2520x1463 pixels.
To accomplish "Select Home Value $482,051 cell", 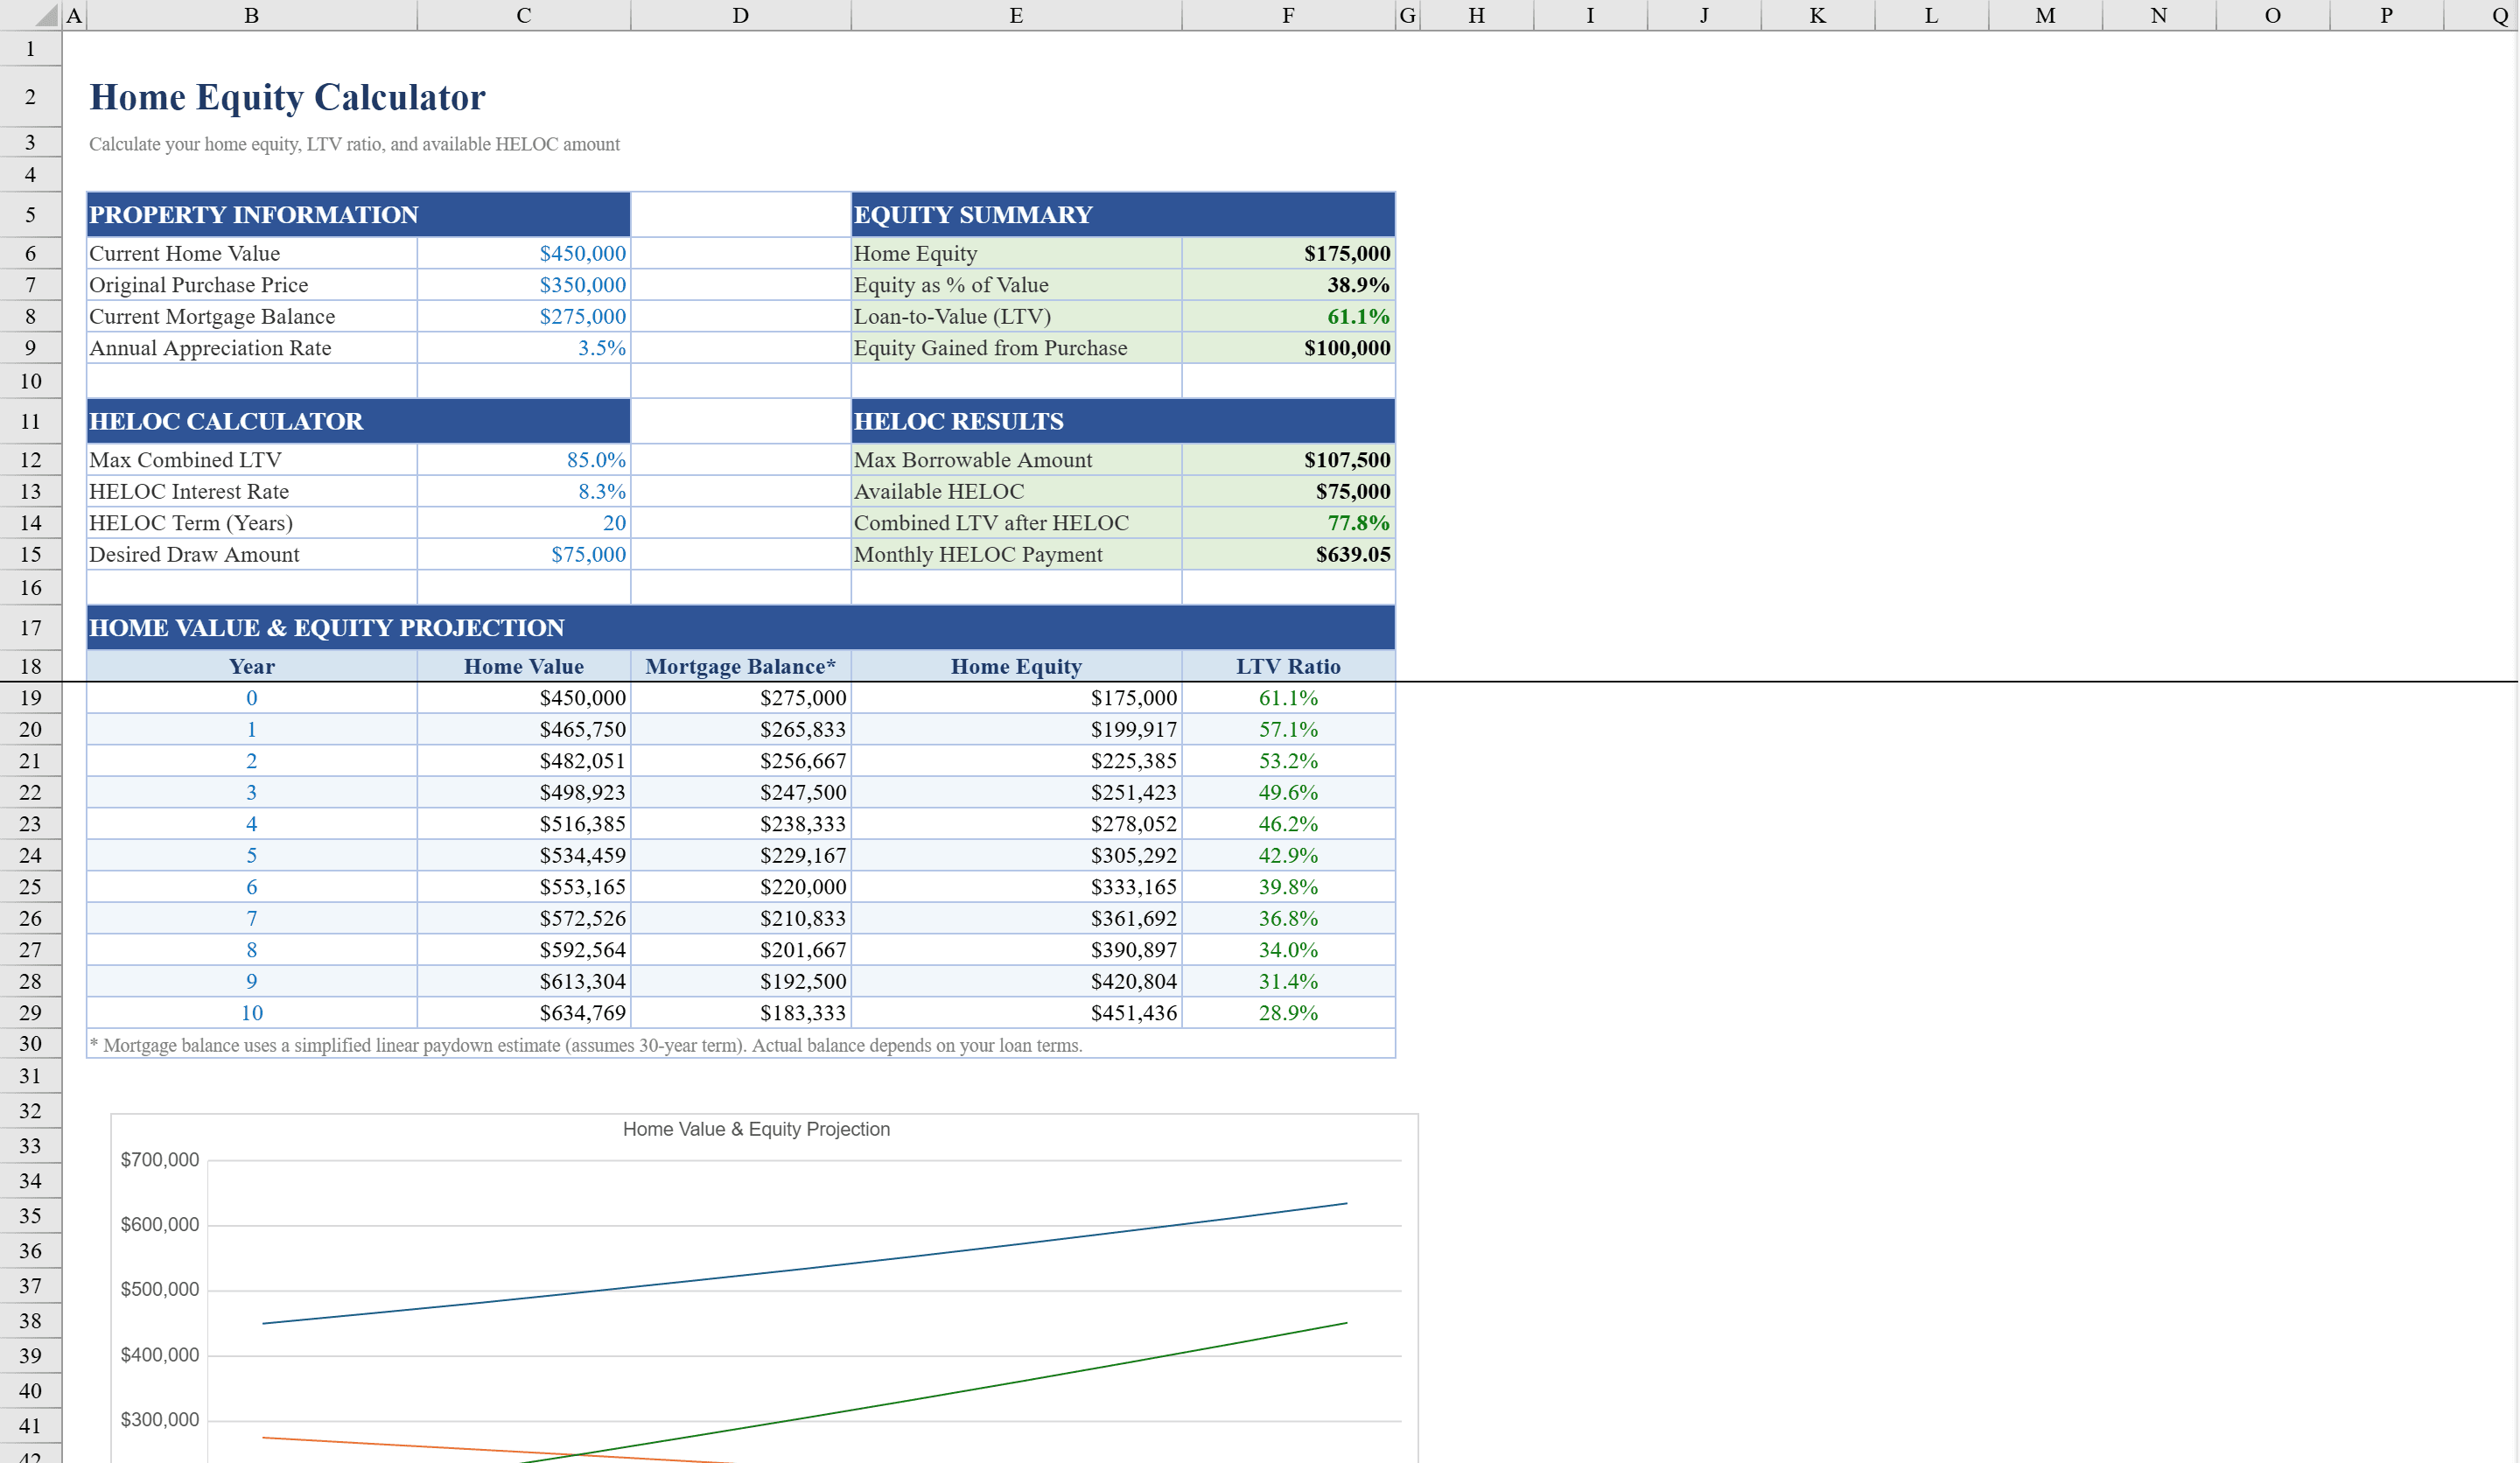I will click(x=524, y=761).
